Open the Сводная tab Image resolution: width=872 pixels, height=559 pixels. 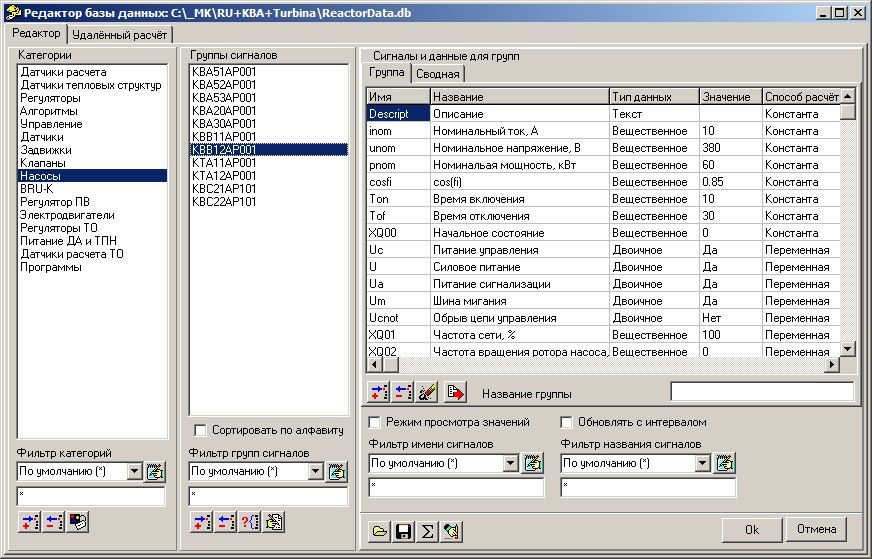click(437, 74)
